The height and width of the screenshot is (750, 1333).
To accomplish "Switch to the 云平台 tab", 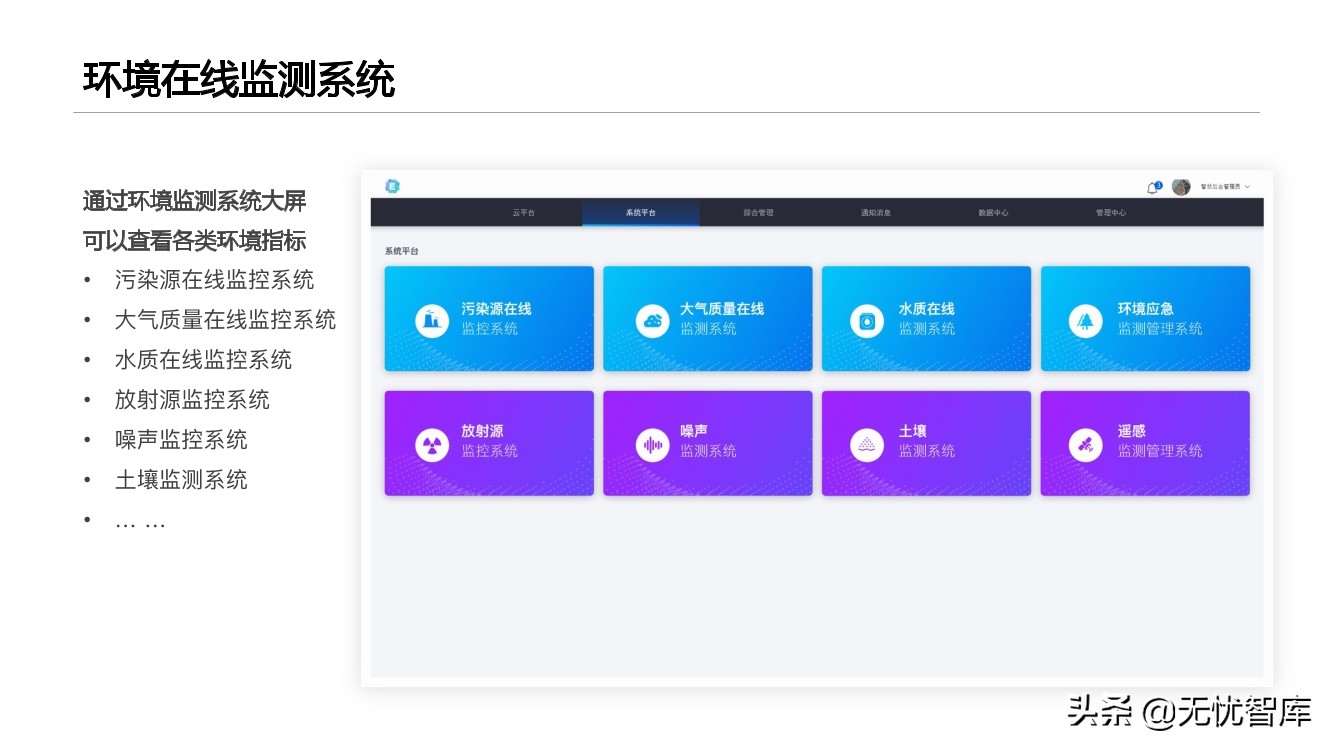I will [x=524, y=213].
